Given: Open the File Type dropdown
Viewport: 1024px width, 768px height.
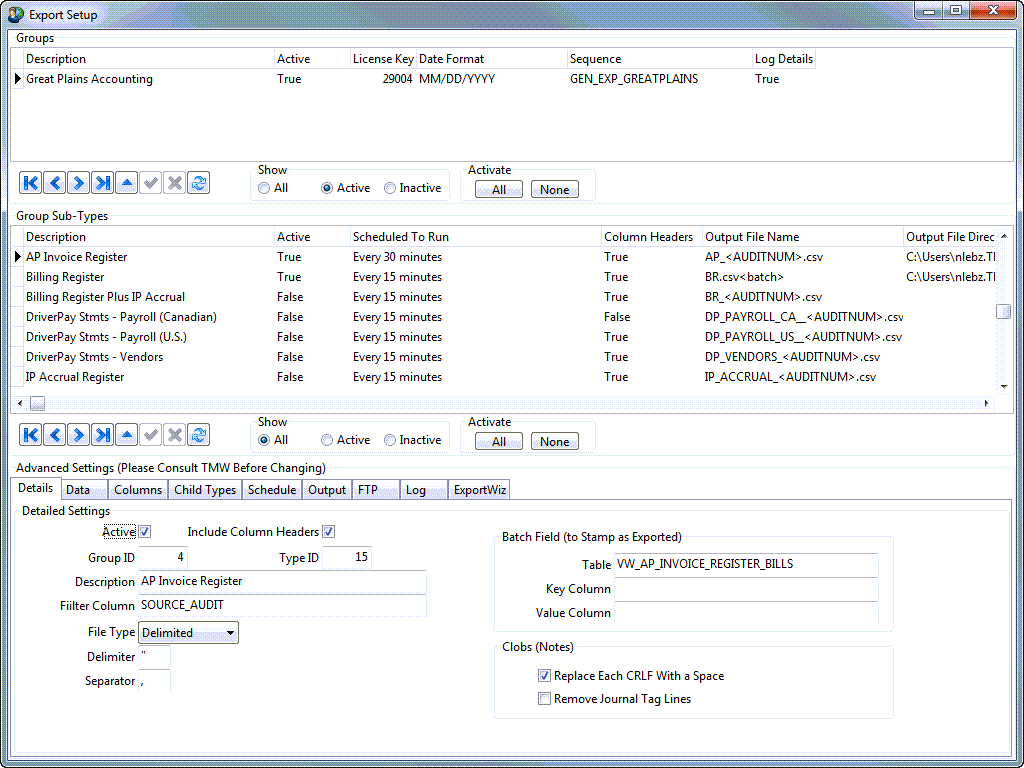Looking at the screenshot, I should pyautogui.click(x=230, y=633).
